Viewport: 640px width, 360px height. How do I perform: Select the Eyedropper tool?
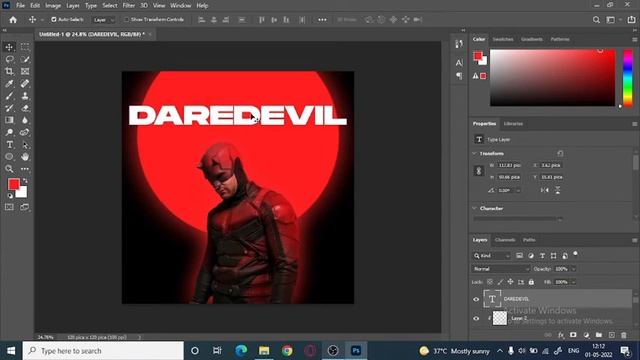(x=9, y=84)
